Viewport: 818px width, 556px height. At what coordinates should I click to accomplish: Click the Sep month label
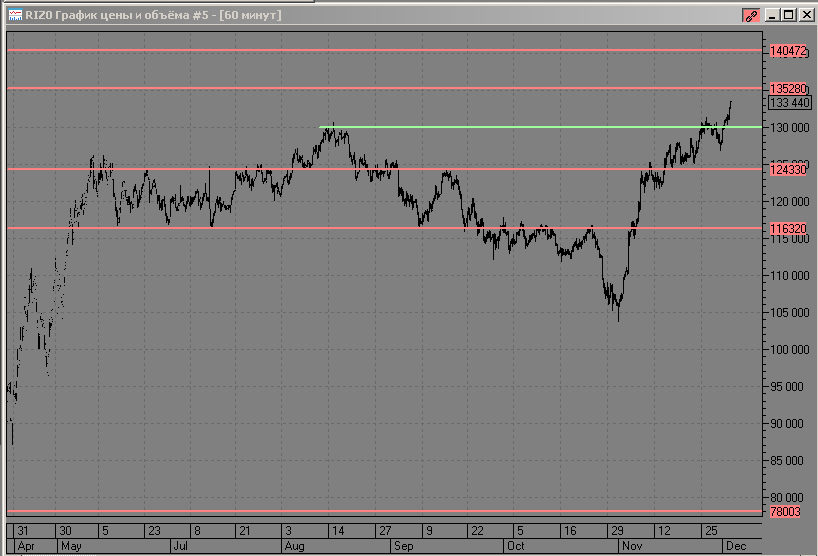point(404,547)
